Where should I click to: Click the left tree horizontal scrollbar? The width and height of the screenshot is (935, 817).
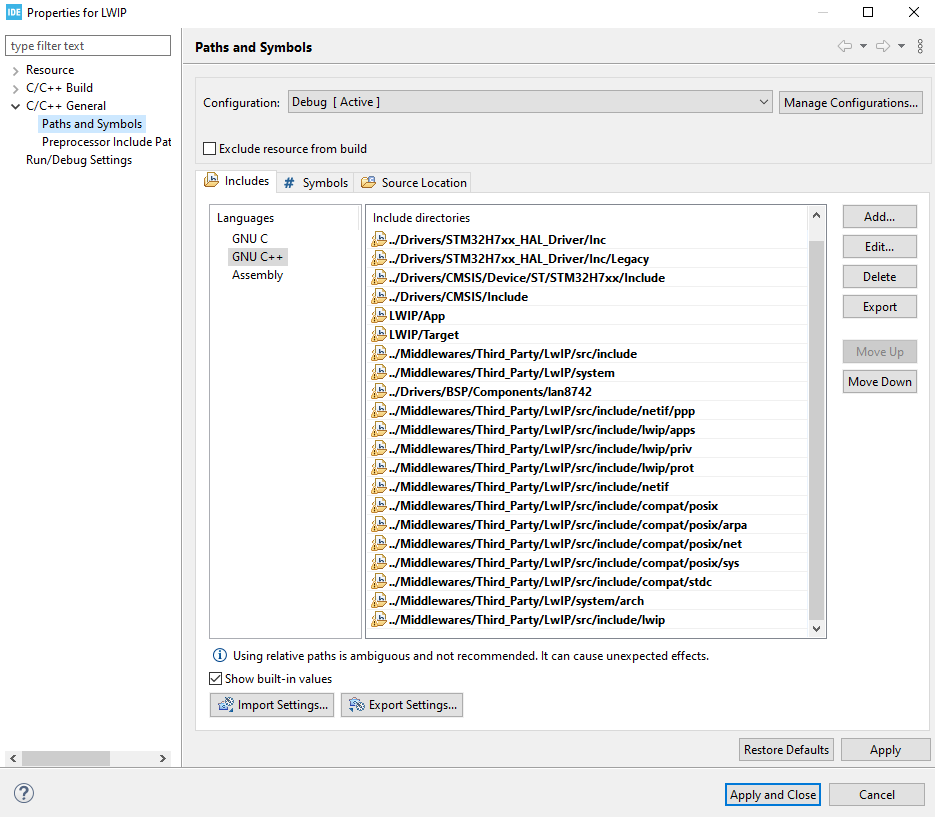66,758
